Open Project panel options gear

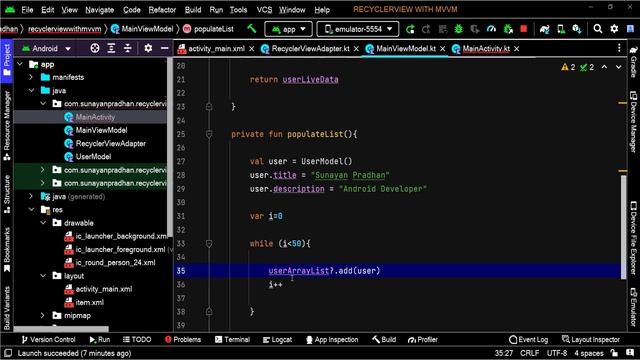tap(148, 49)
